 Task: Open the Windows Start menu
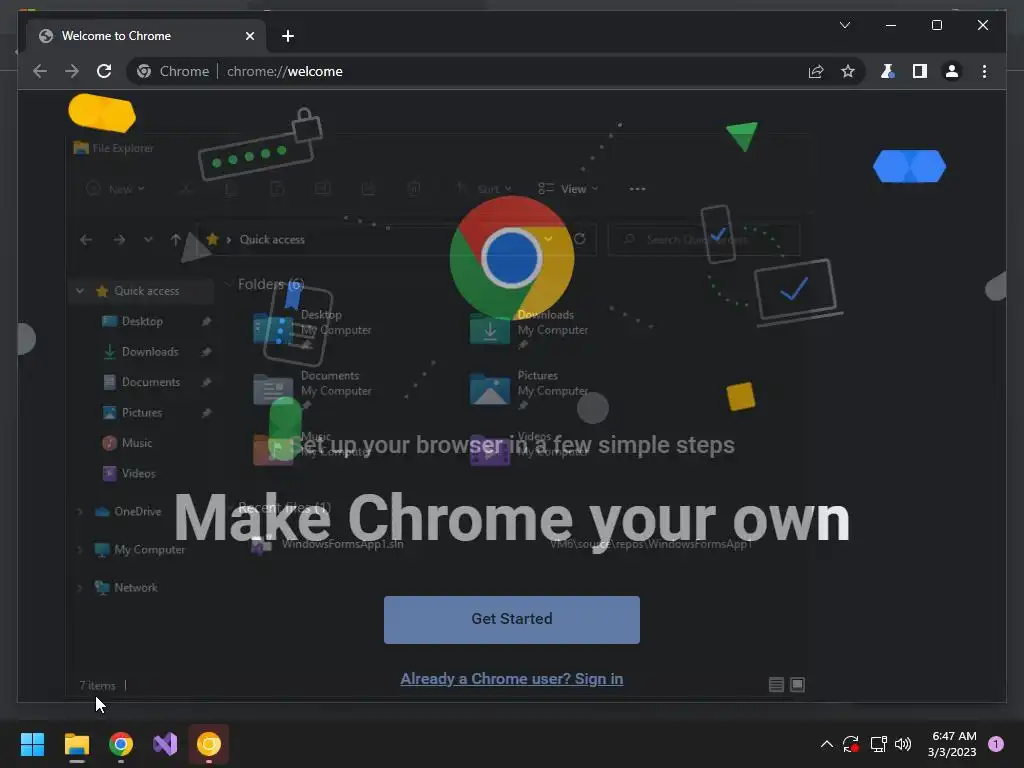tap(32, 744)
